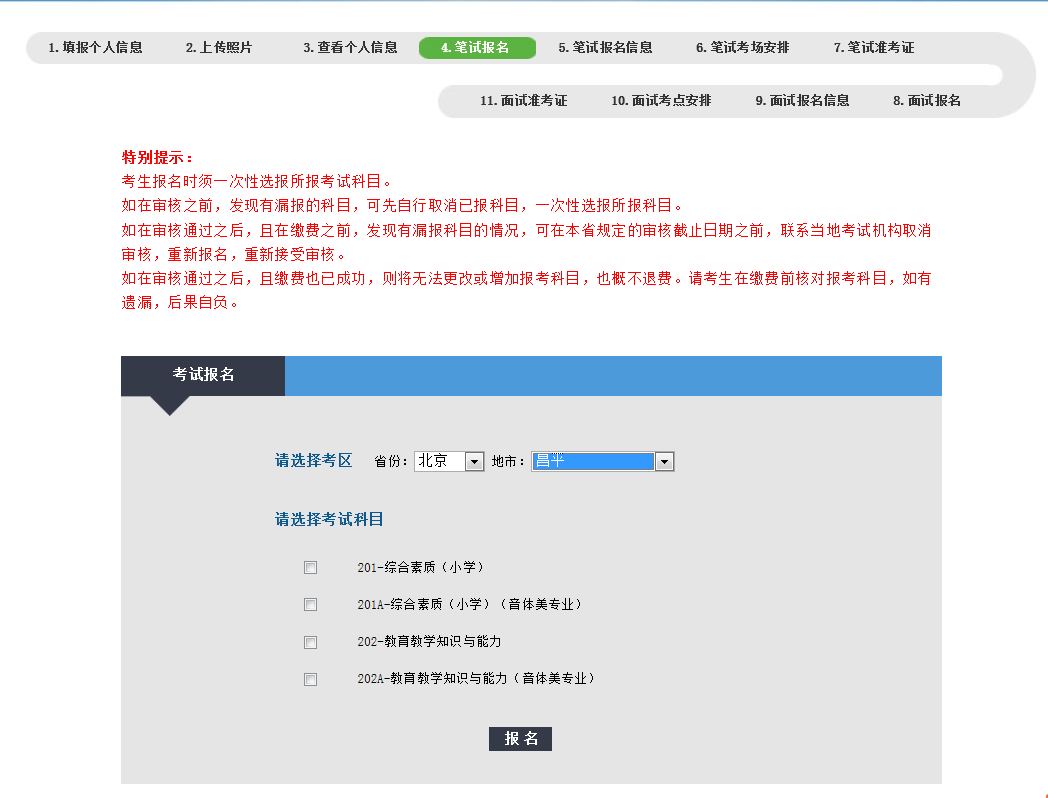Check the 201-综合素质（小学） checkbox
1048x798 pixels.
click(310, 568)
